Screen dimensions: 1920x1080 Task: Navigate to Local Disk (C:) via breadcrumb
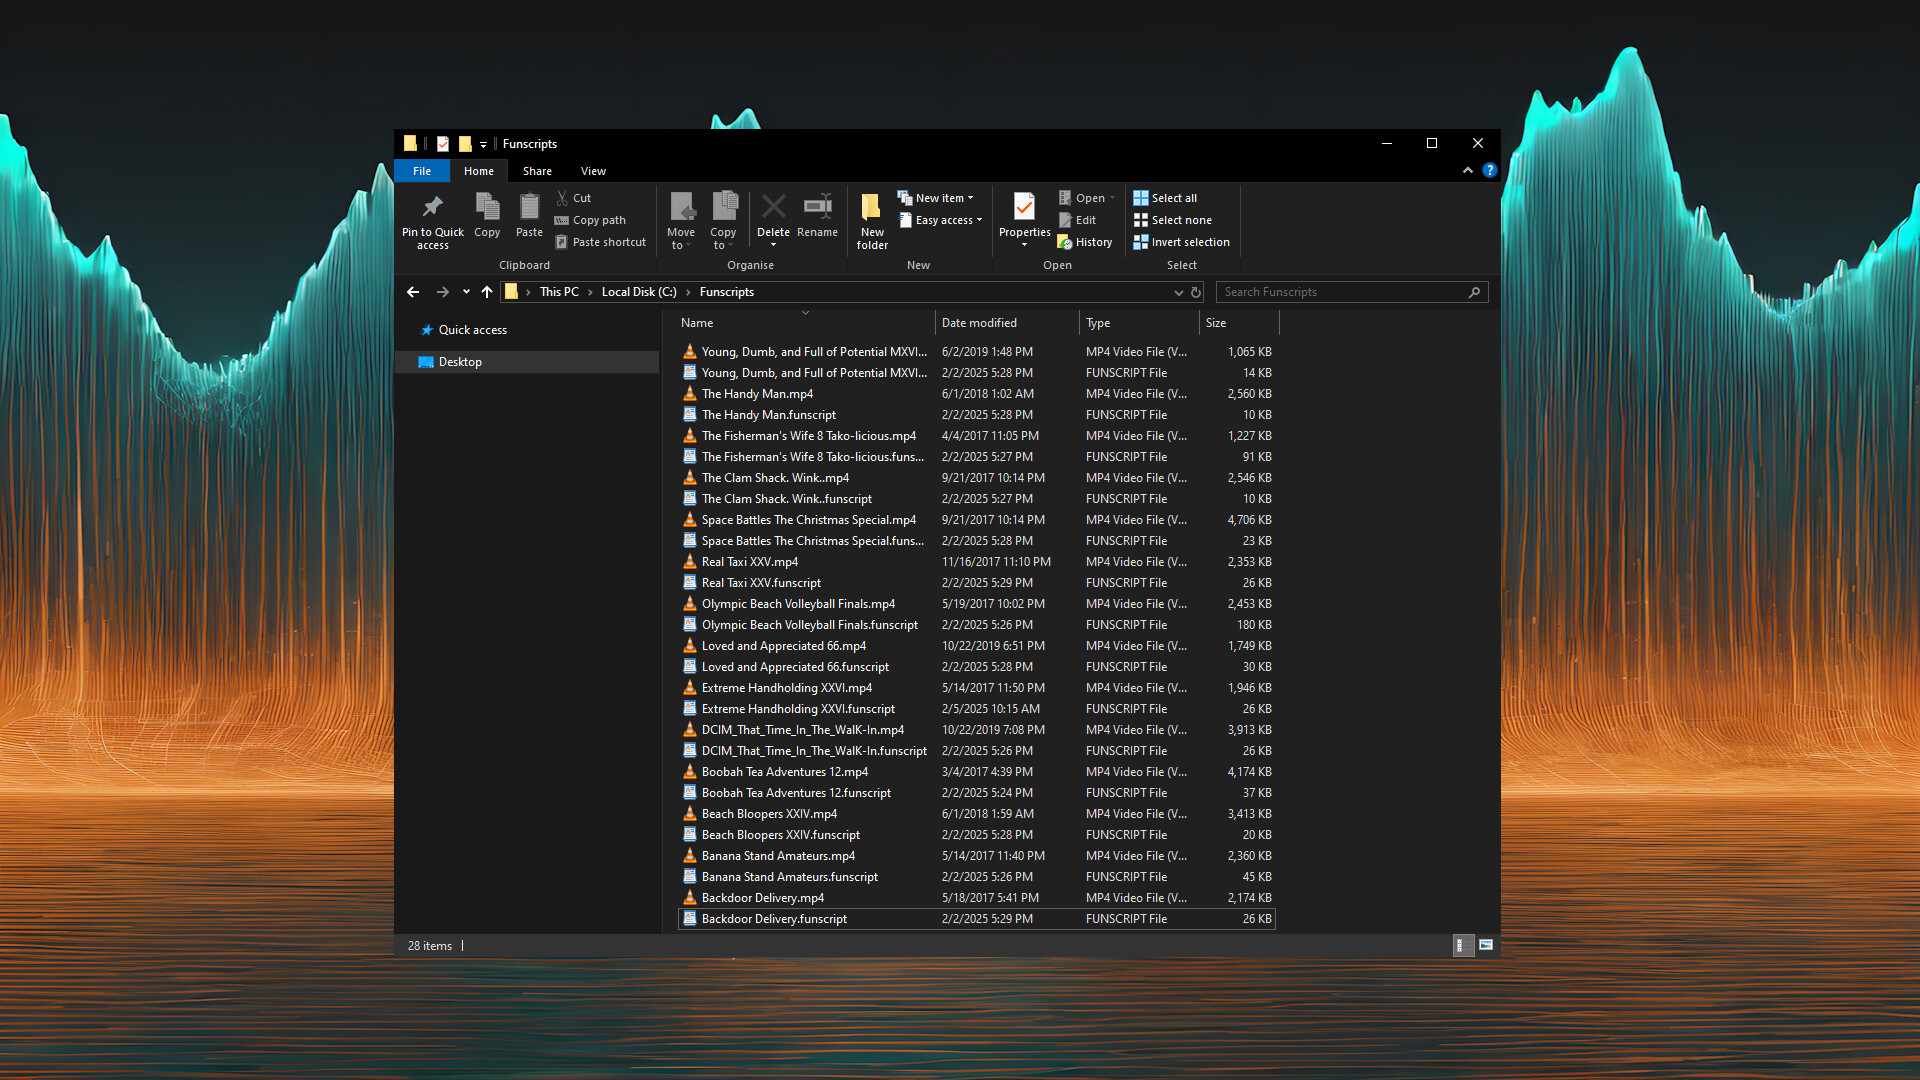pyautogui.click(x=637, y=291)
